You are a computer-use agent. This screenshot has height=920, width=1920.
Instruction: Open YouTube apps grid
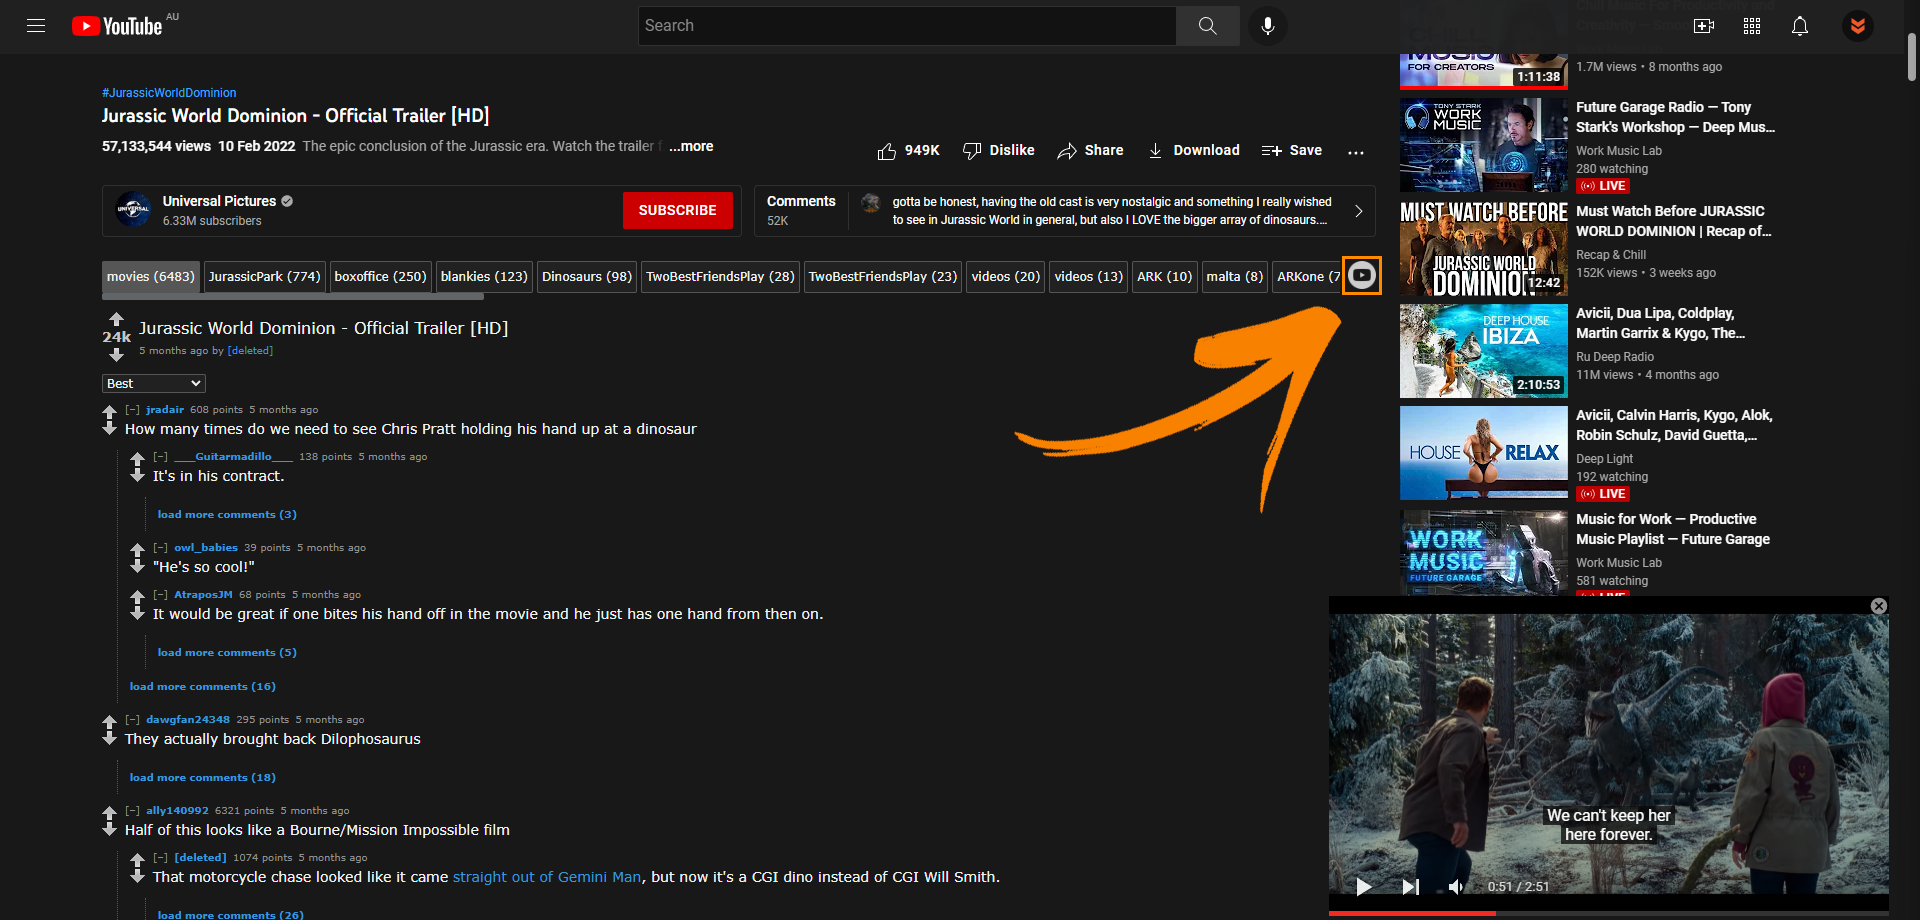[1752, 26]
